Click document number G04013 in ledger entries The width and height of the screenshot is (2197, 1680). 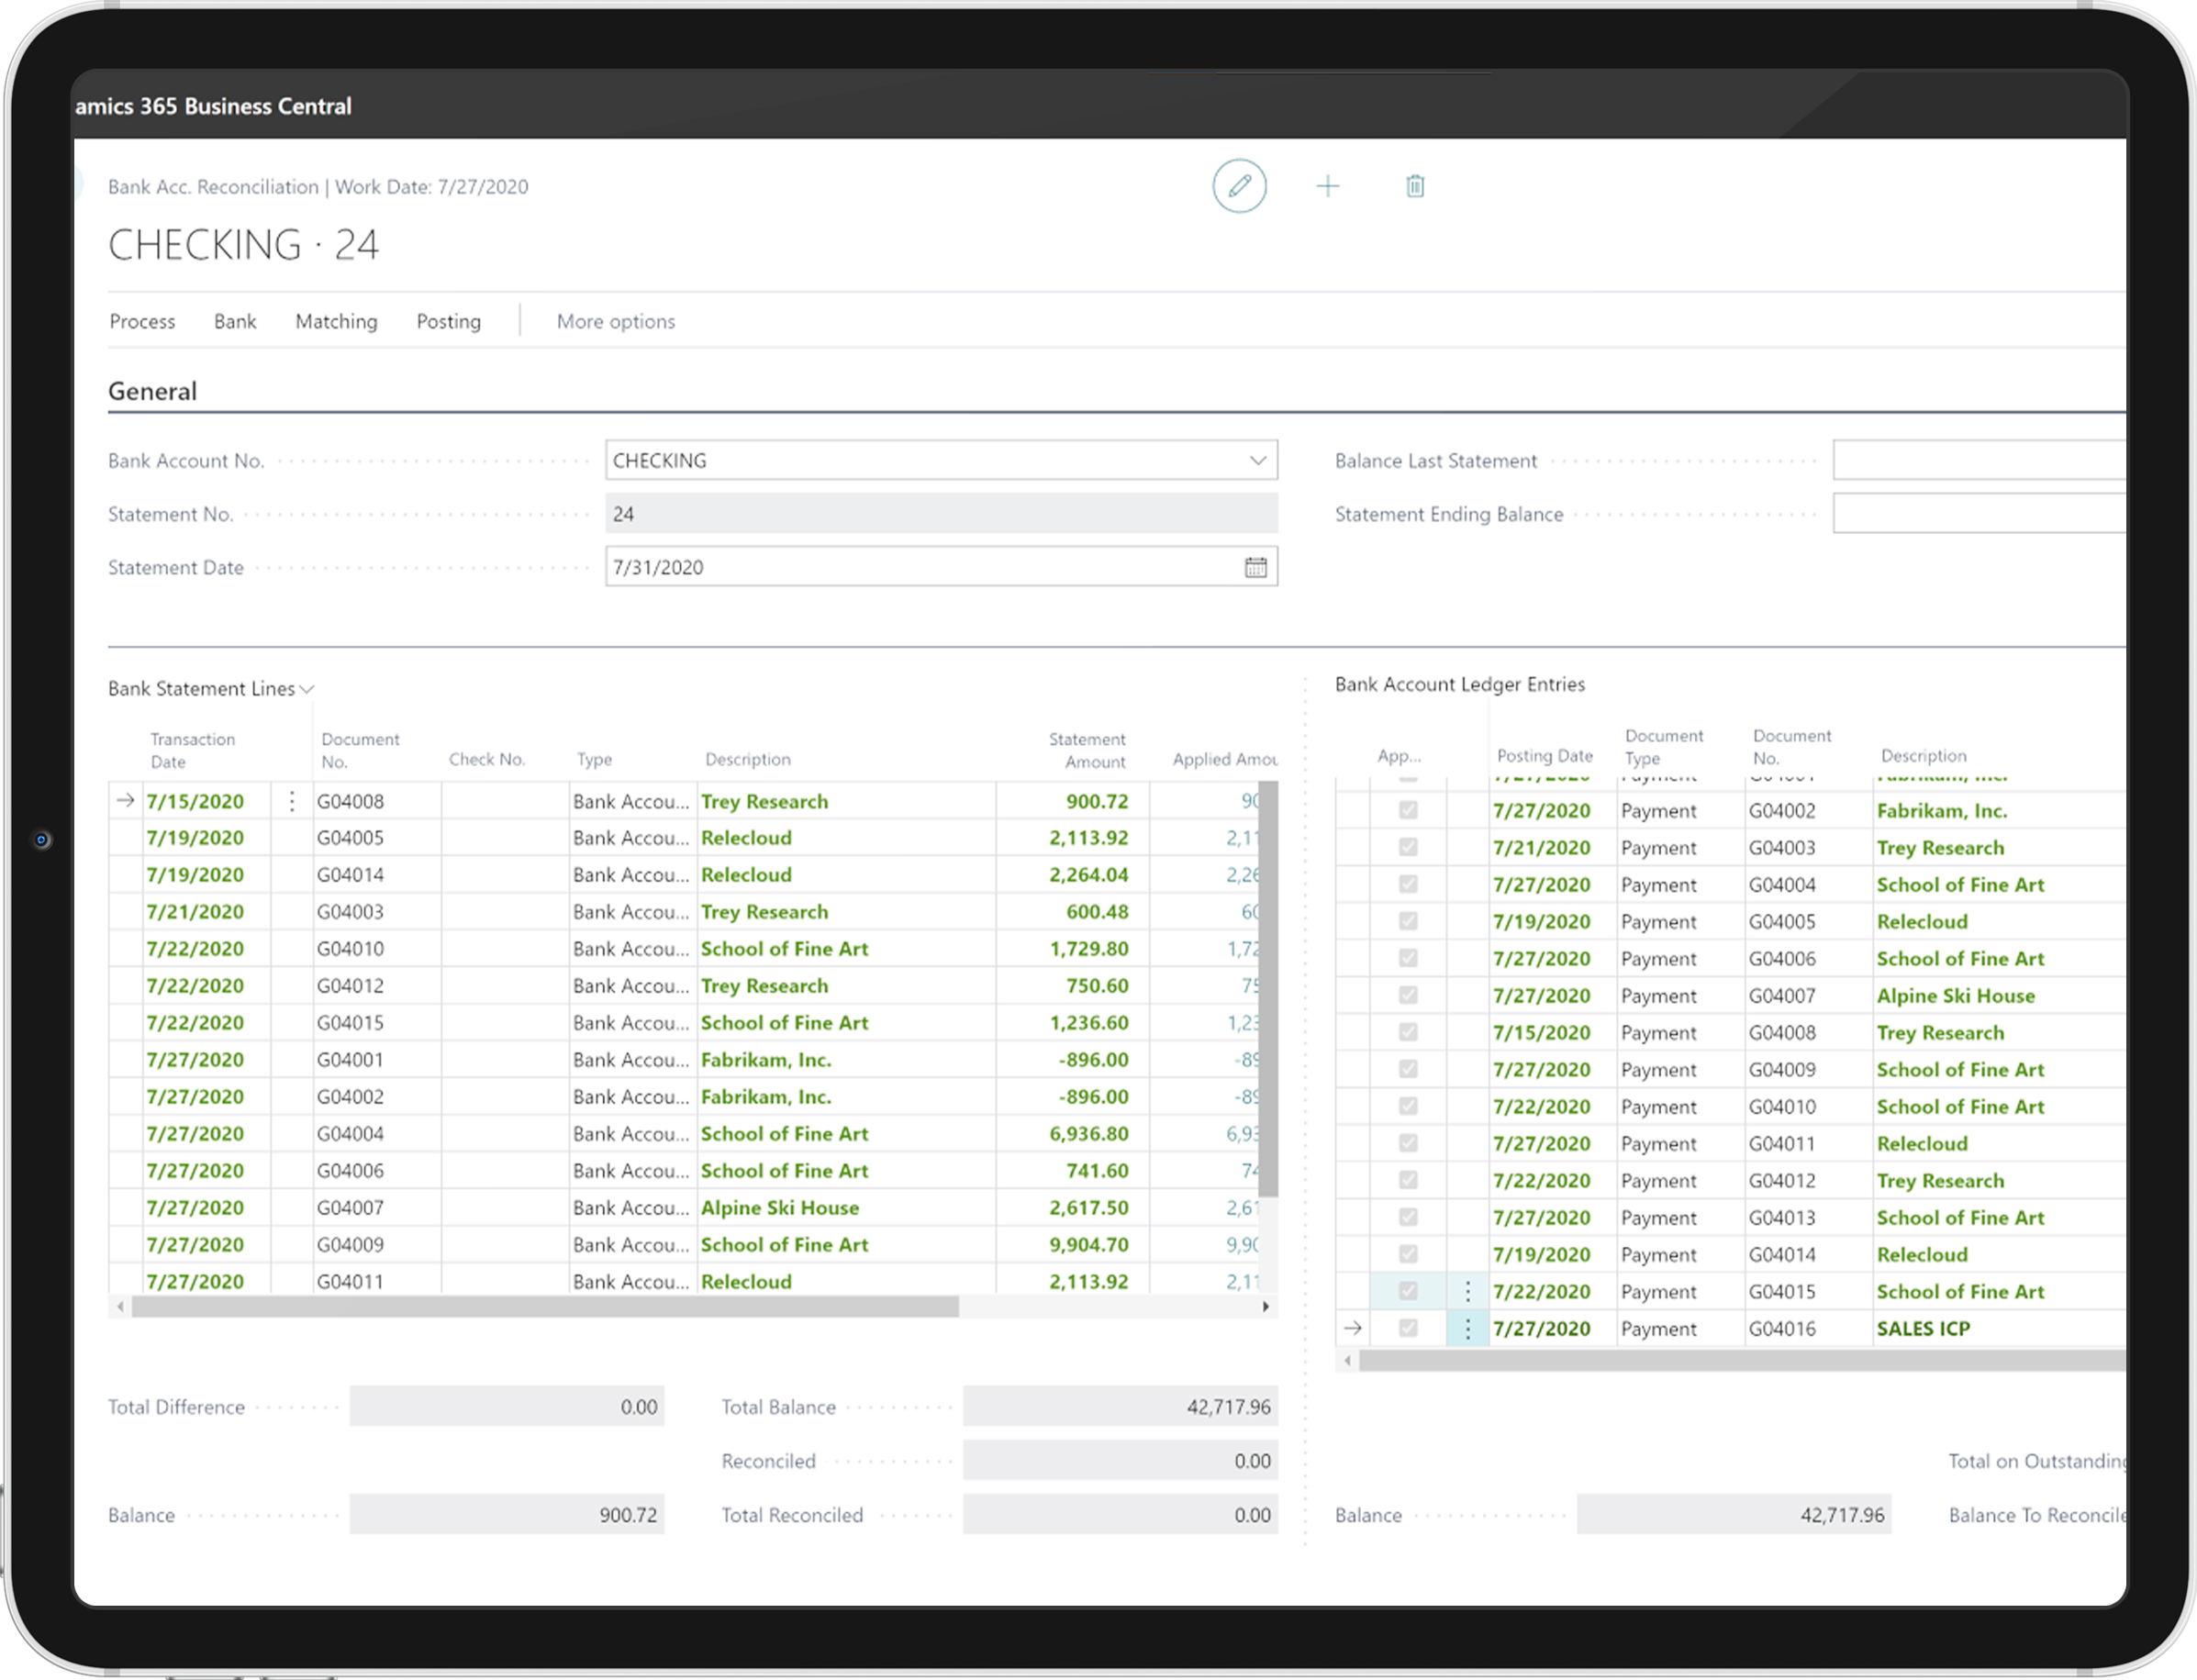1782,1217
